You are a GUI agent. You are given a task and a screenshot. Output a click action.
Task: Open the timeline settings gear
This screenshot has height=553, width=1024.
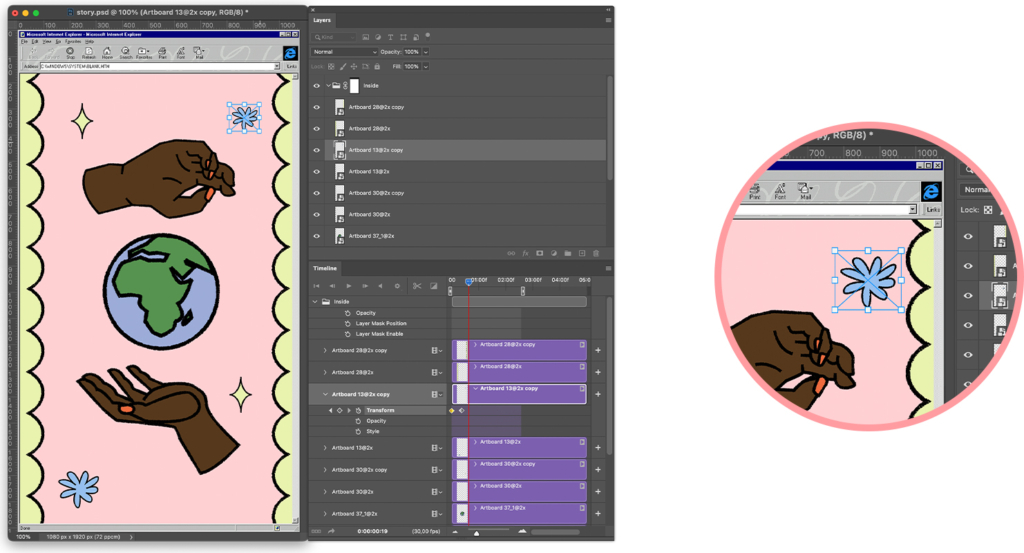[x=397, y=286]
